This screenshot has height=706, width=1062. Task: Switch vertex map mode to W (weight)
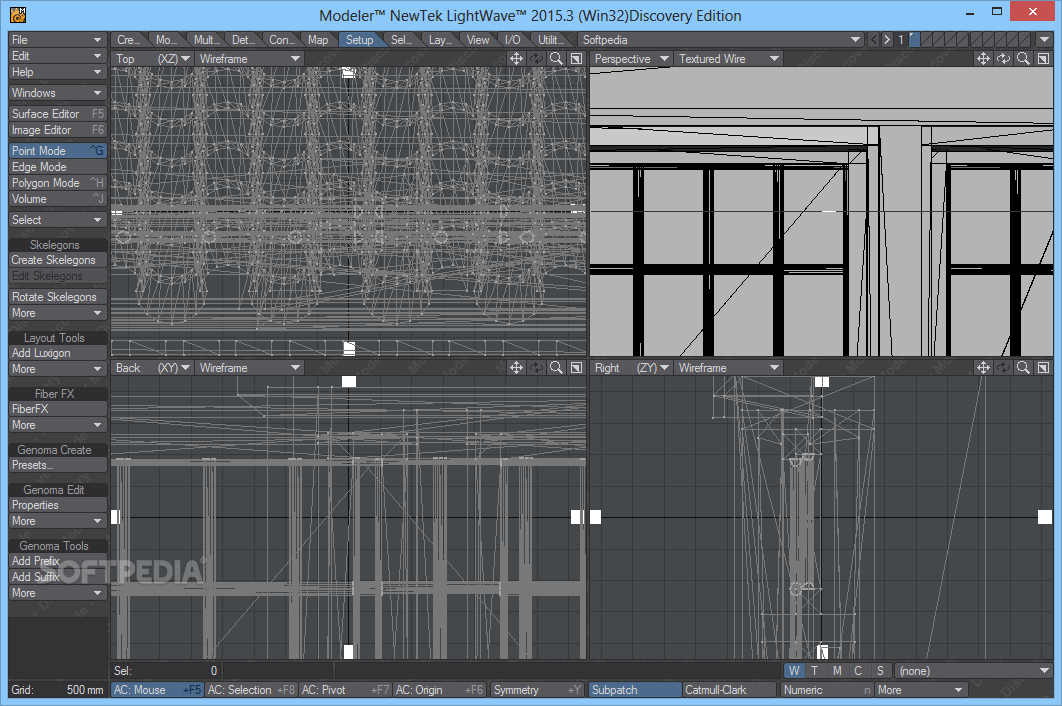794,671
